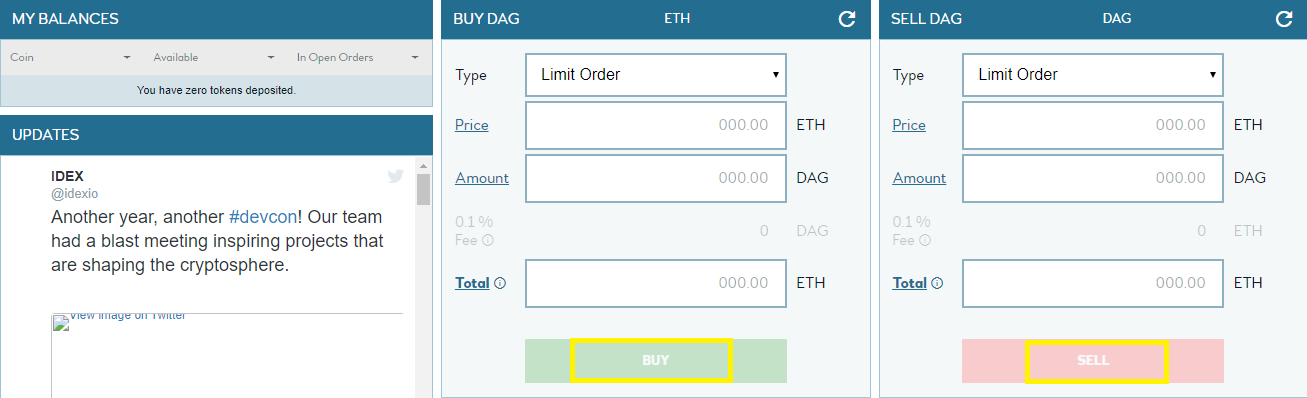Refresh the Sell DAG panel
1307x398 pixels.
(x=1284, y=19)
